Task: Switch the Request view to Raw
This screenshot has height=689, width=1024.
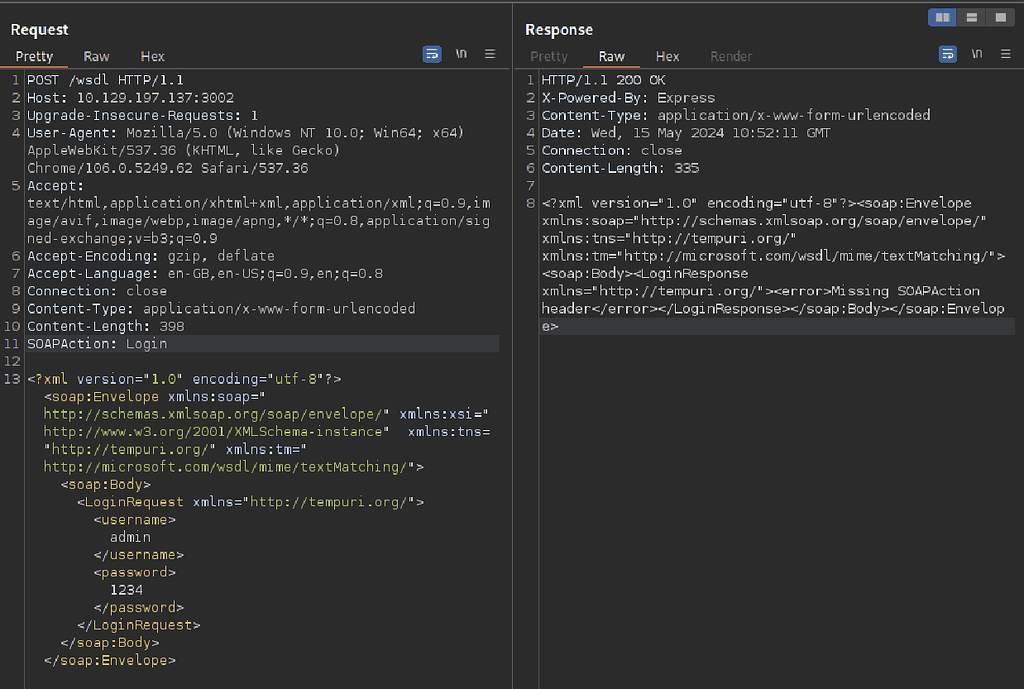Action: [96, 56]
